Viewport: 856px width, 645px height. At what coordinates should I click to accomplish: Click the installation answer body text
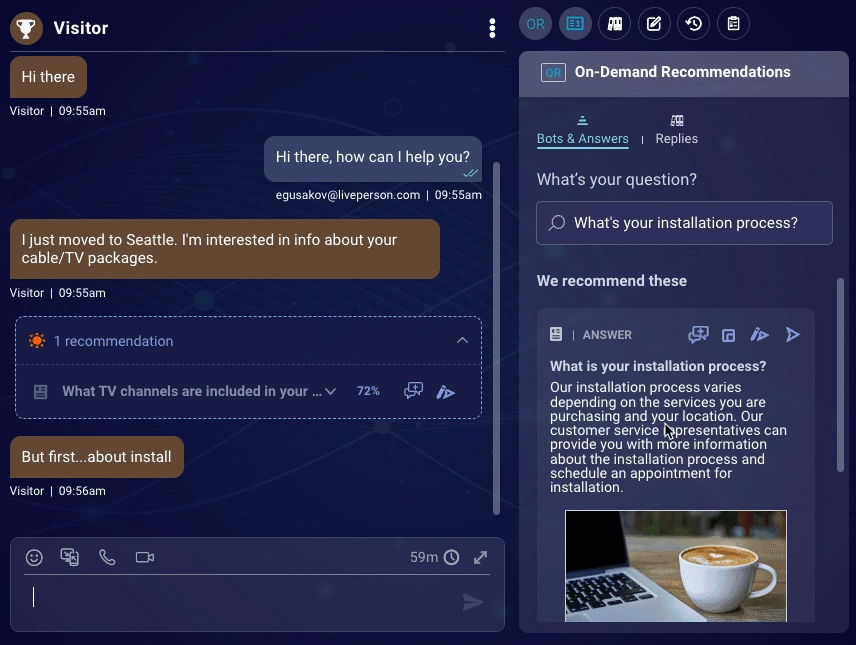point(668,437)
